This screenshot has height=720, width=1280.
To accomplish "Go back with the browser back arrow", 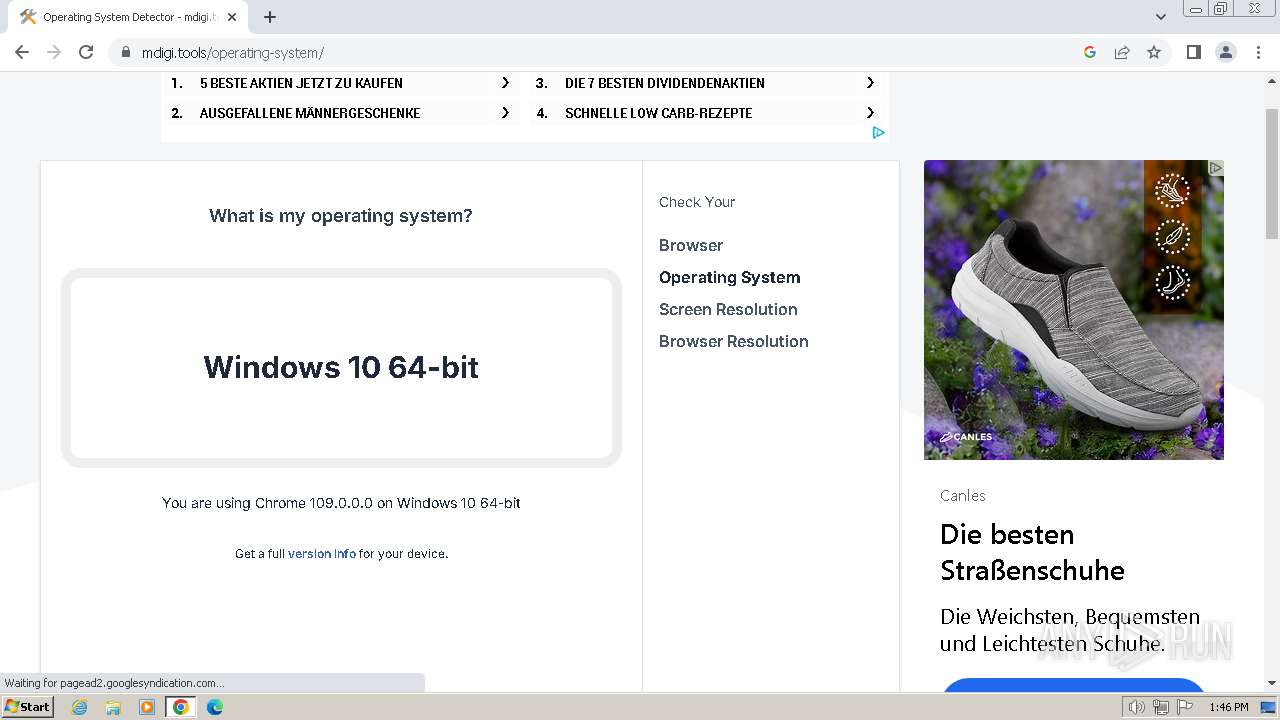I will [x=22, y=52].
